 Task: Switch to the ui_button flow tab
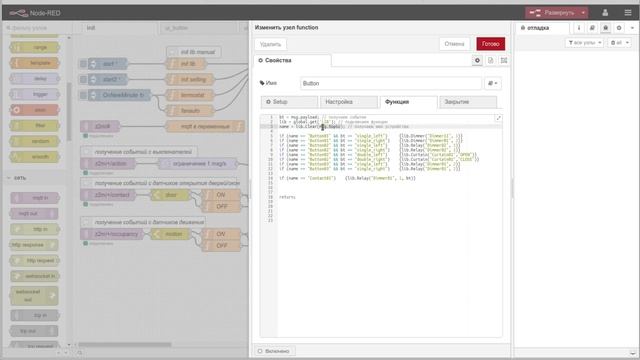click(x=198, y=28)
